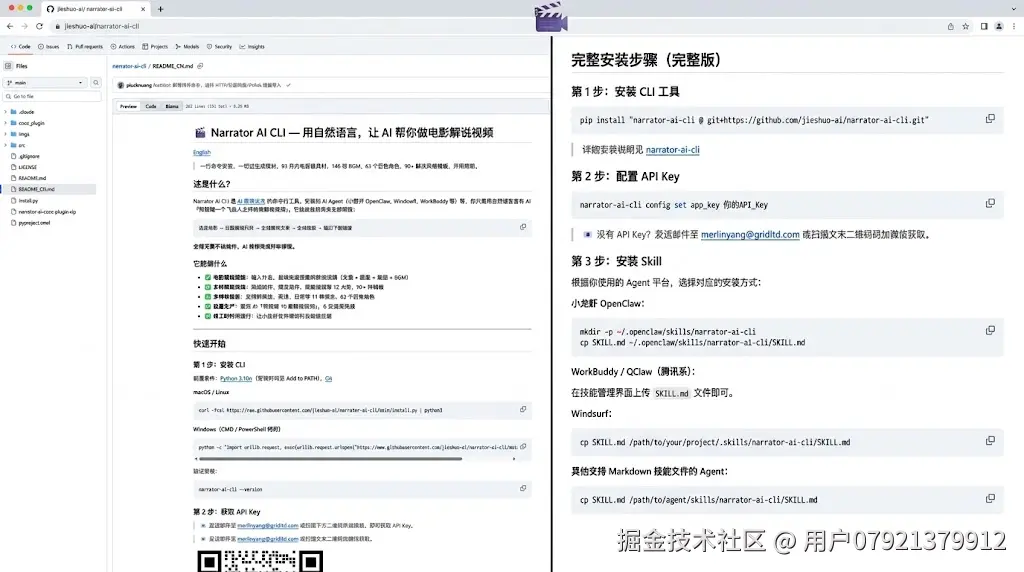Viewport: 1024px width, 572px height.
Task: Open the Code repository tab
Action: [20, 47]
